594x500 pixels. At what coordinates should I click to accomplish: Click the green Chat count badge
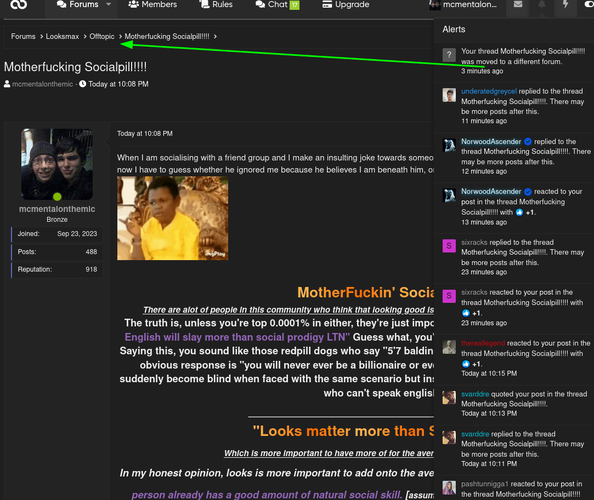point(295,5)
